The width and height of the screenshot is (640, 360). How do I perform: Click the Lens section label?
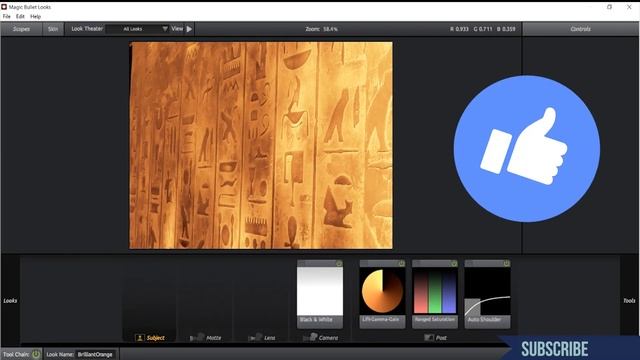pos(270,338)
